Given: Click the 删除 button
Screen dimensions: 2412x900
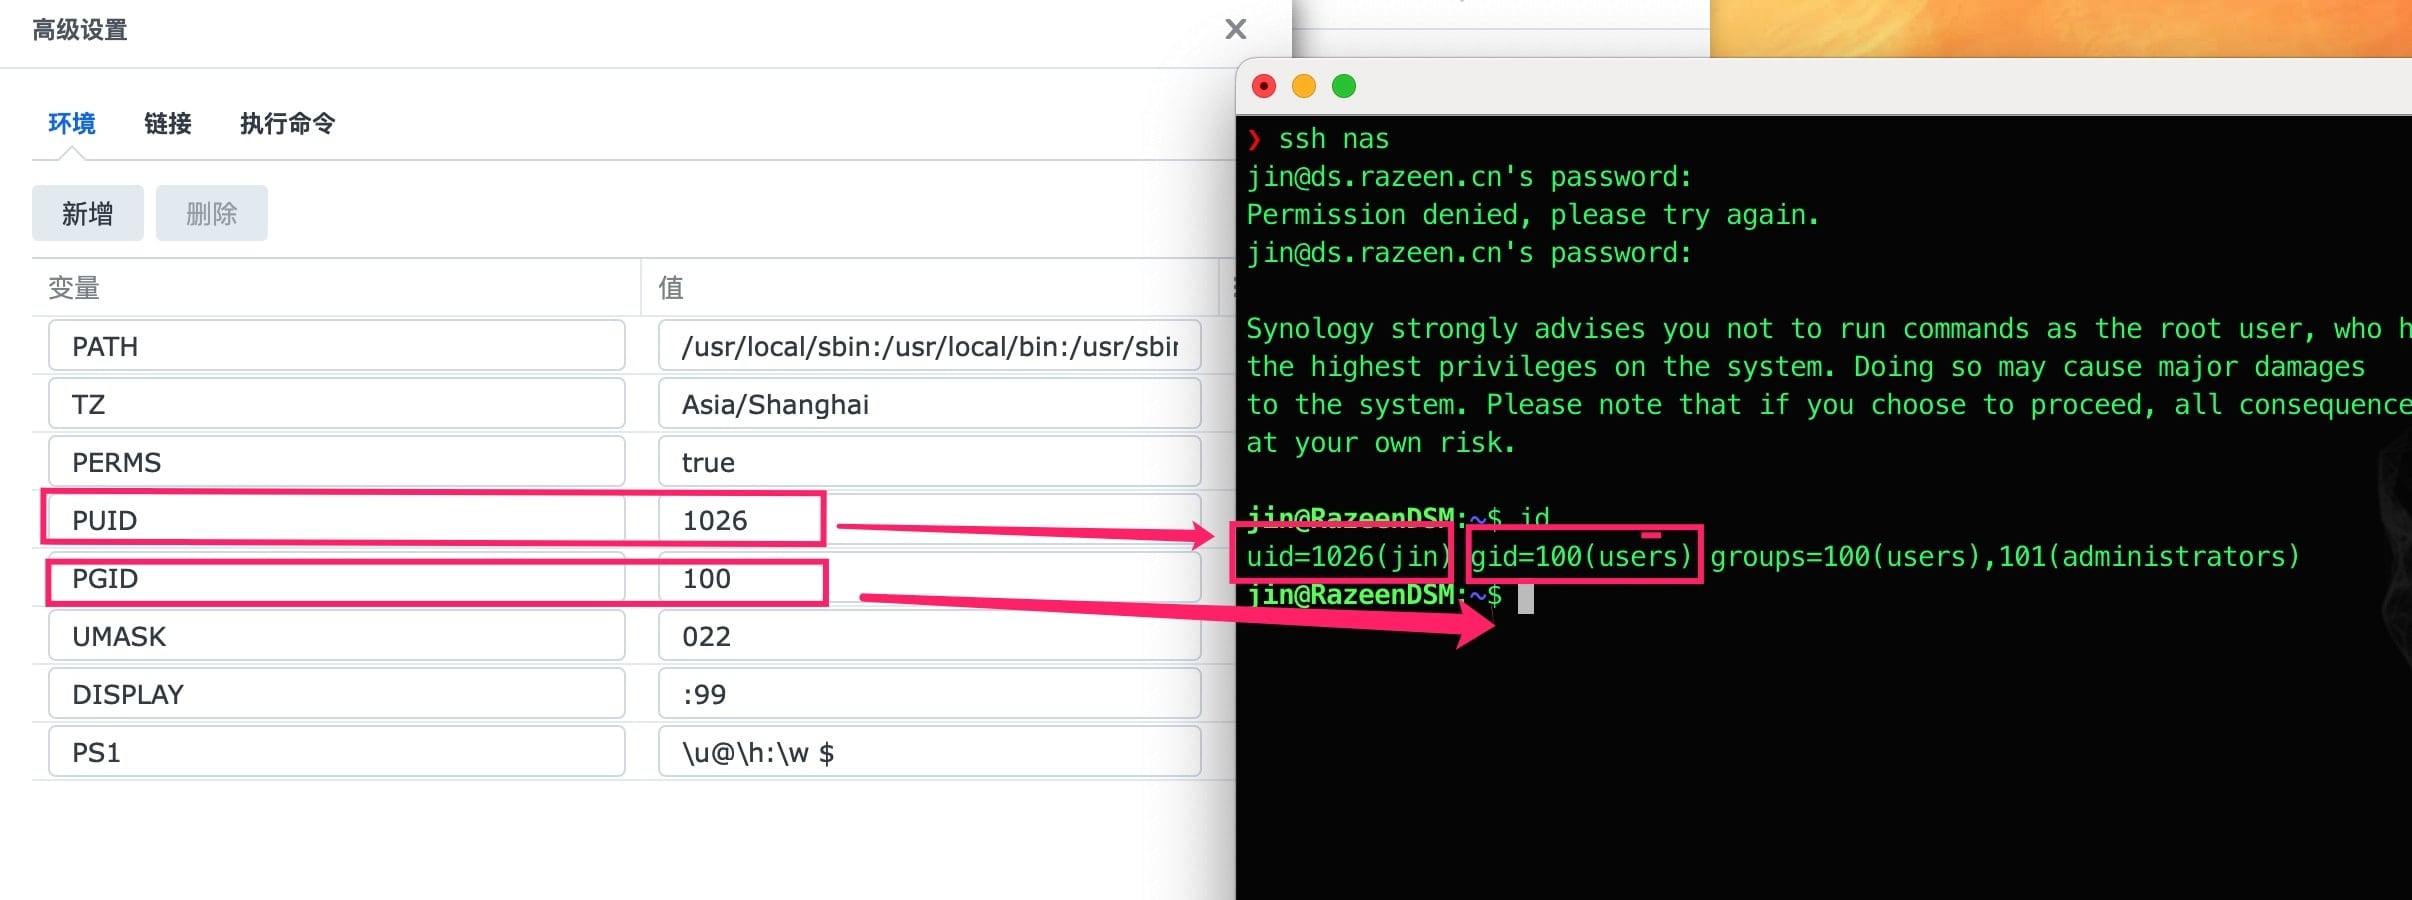Looking at the screenshot, I should (212, 213).
